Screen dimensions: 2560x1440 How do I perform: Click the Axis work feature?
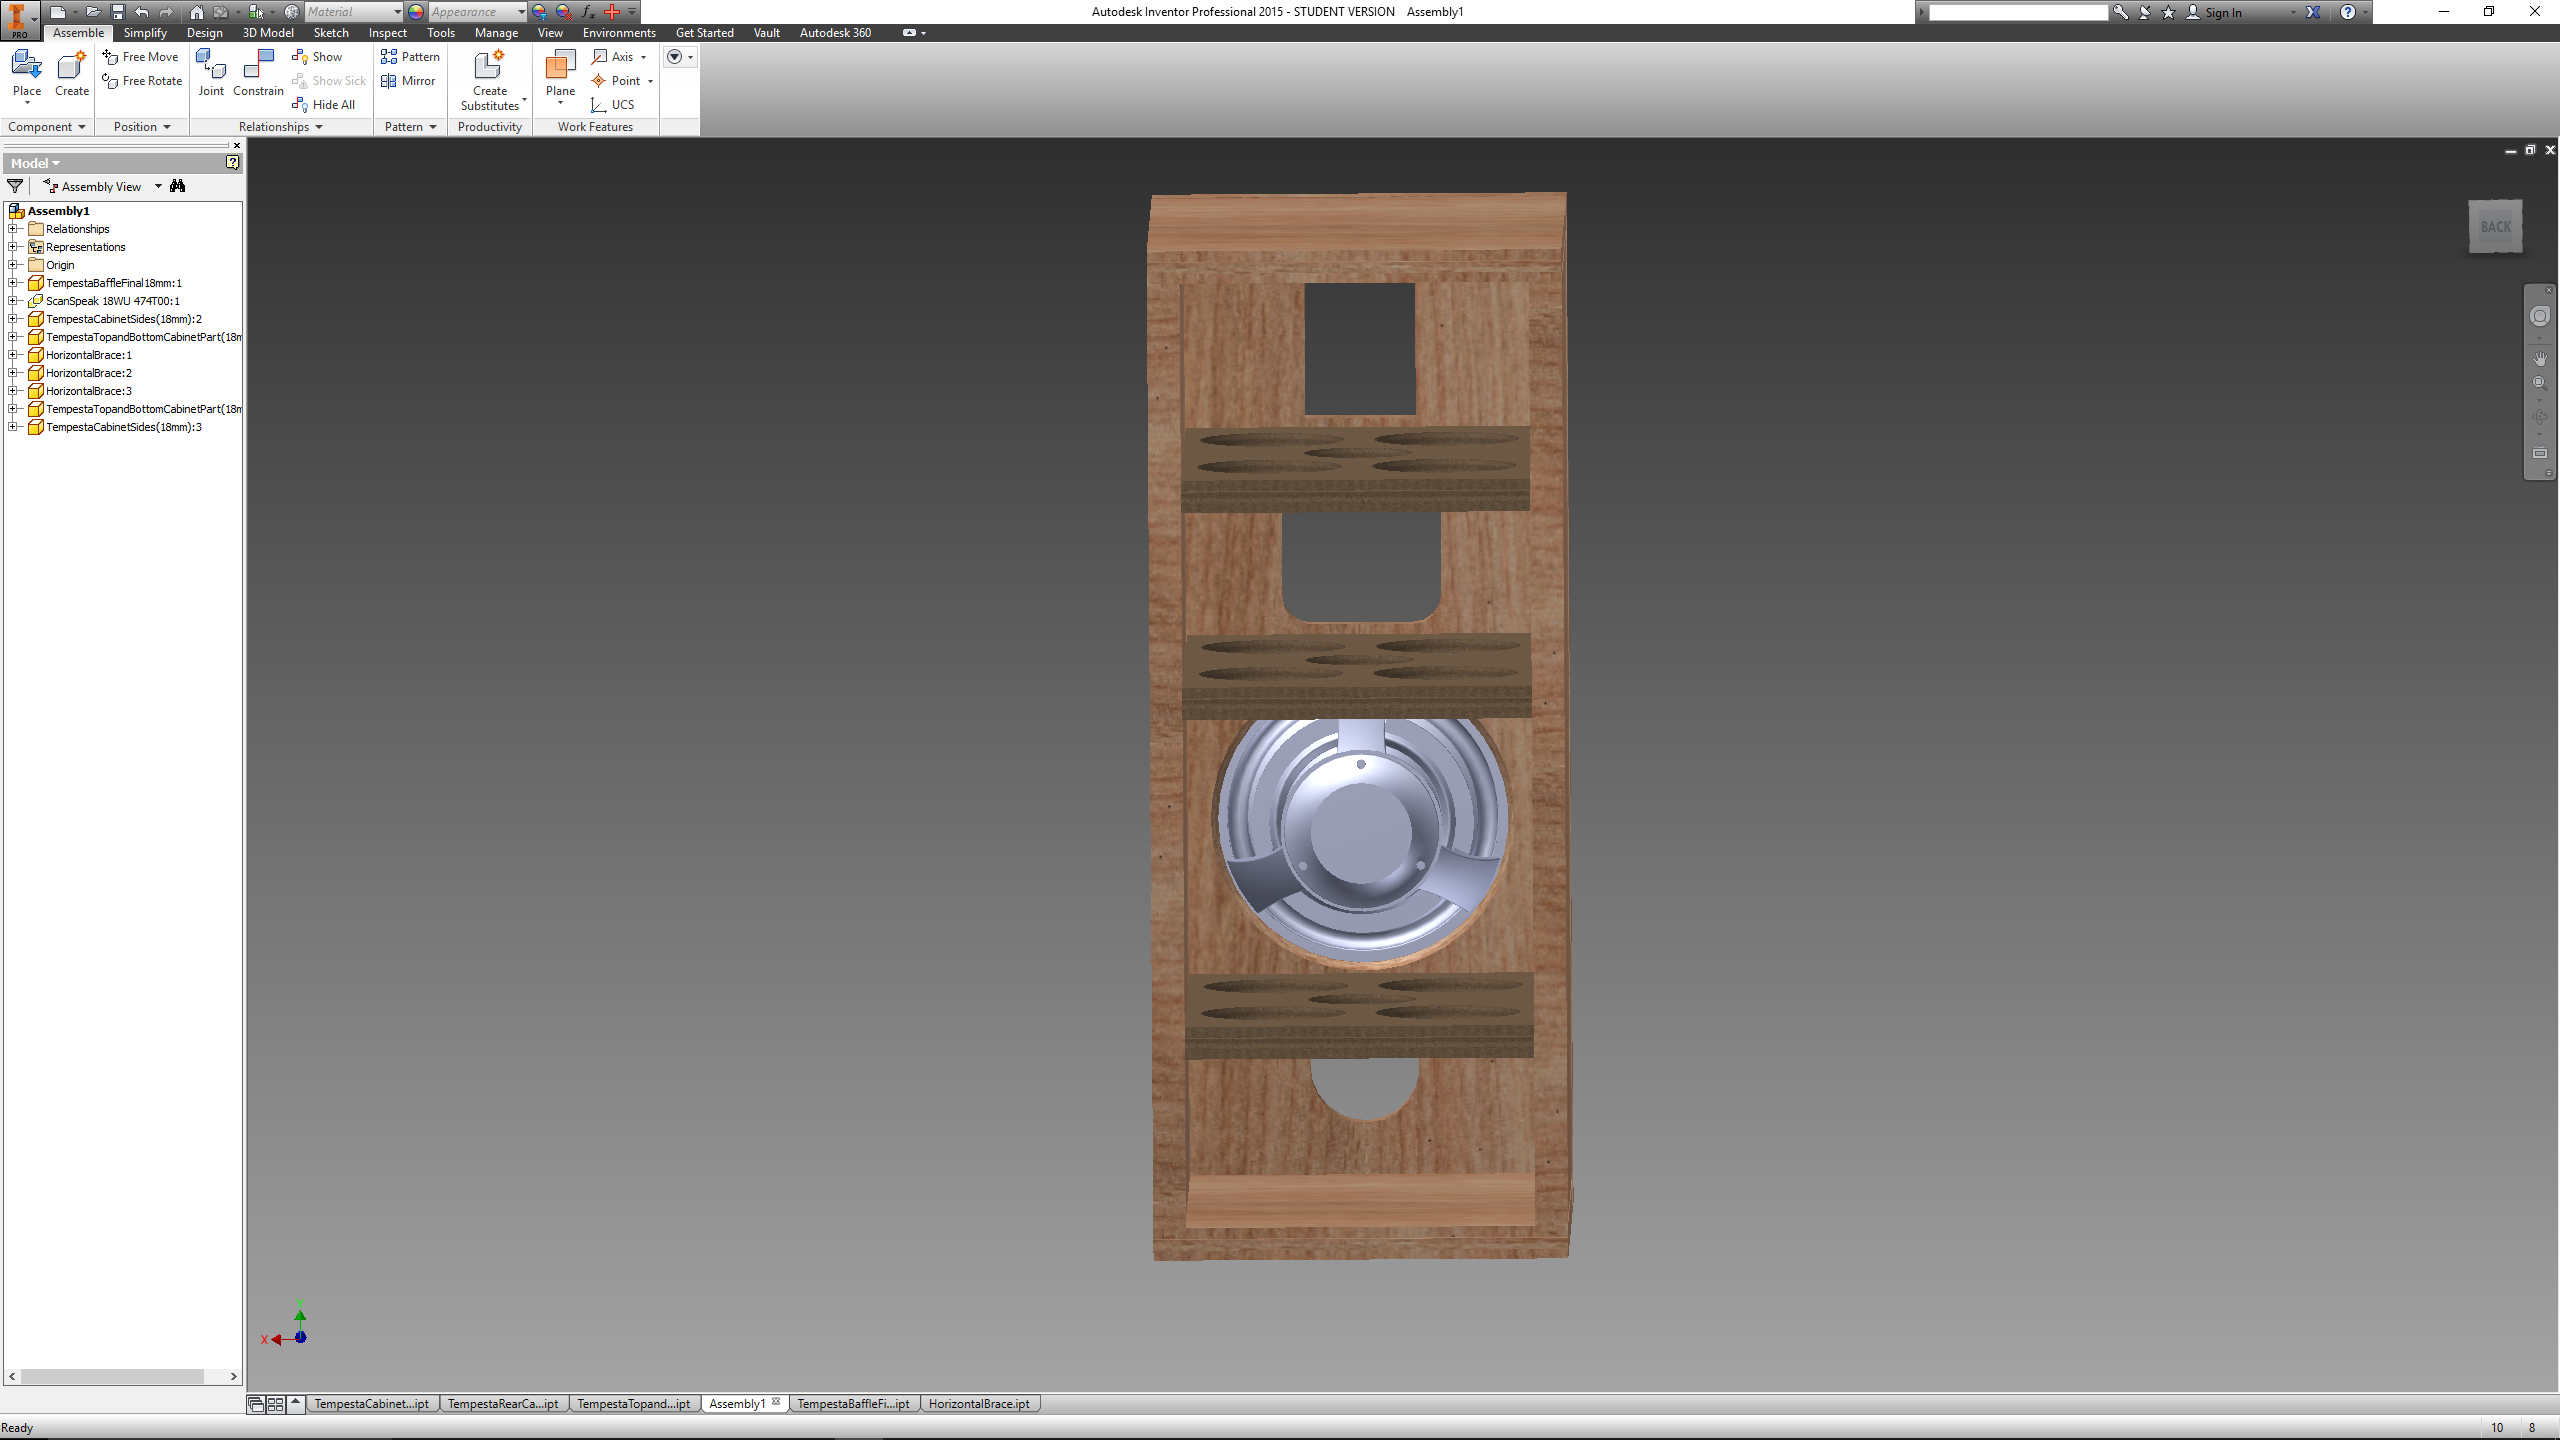(613, 57)
